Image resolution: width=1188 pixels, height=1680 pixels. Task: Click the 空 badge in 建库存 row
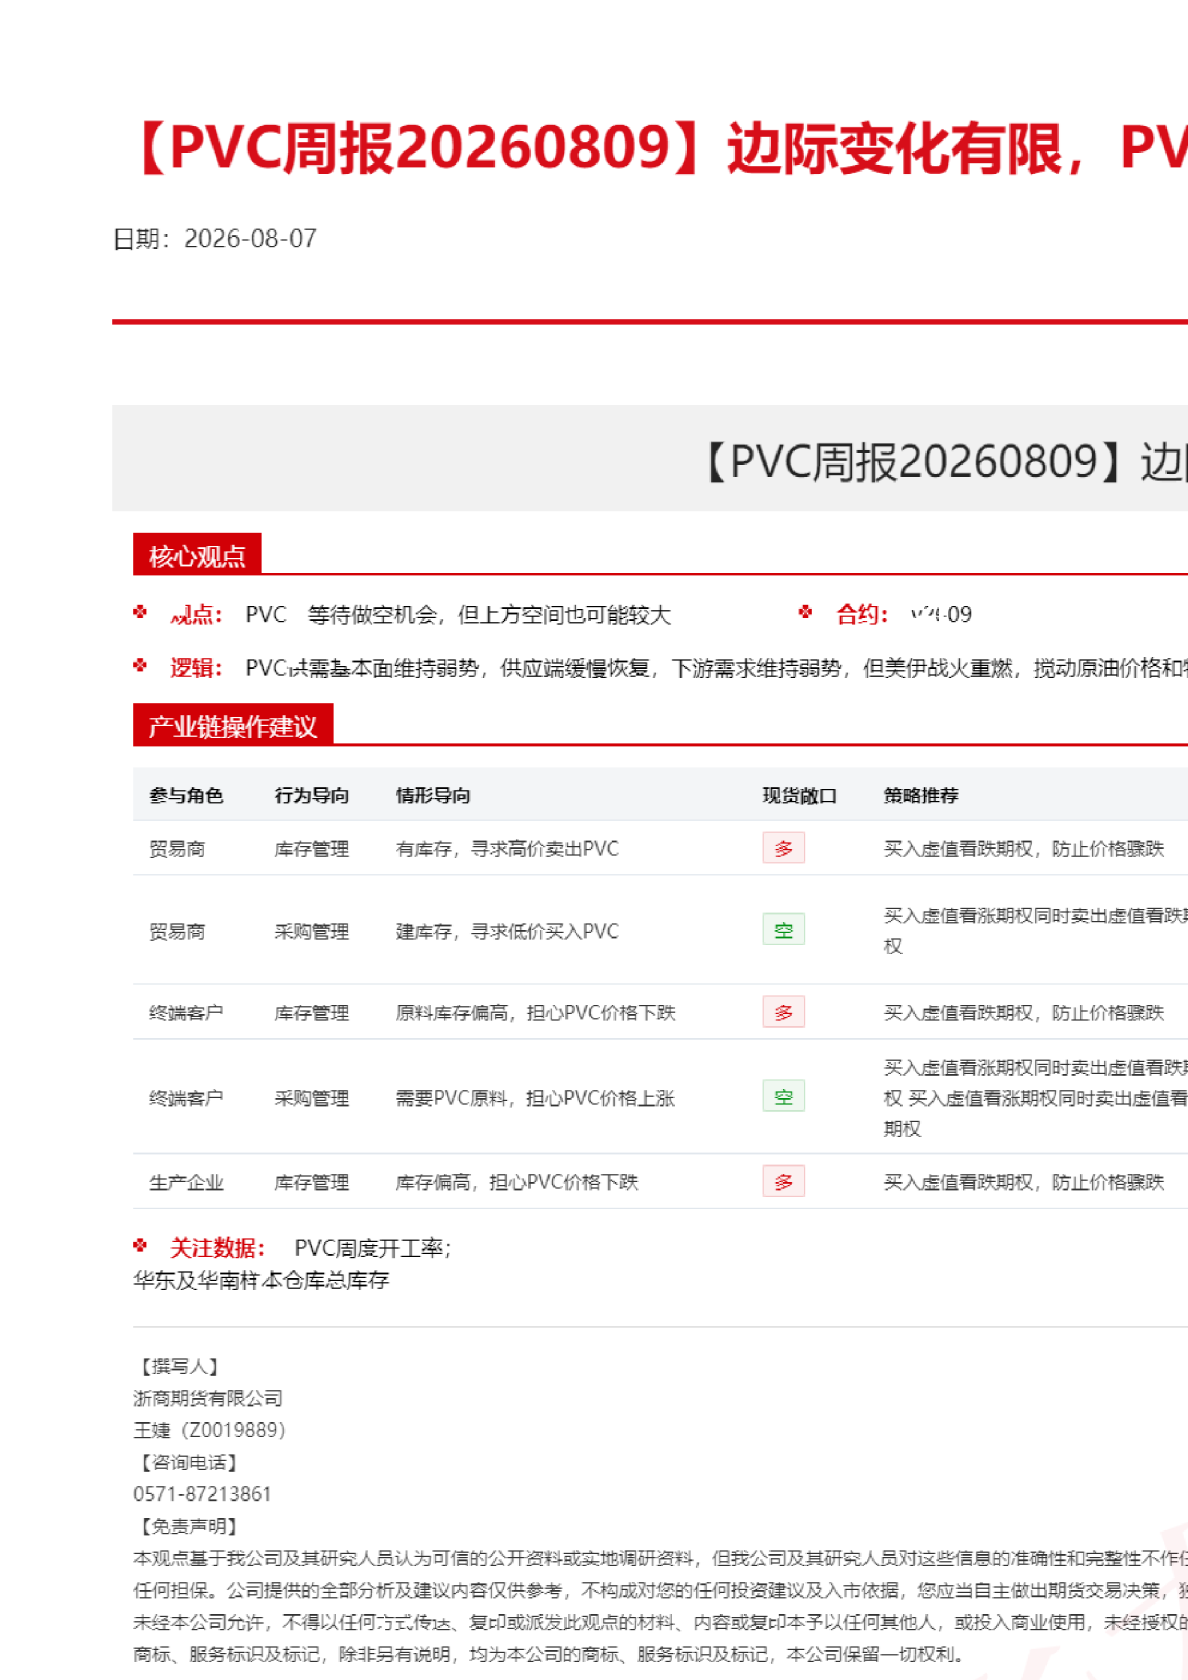tap(784, 930)
